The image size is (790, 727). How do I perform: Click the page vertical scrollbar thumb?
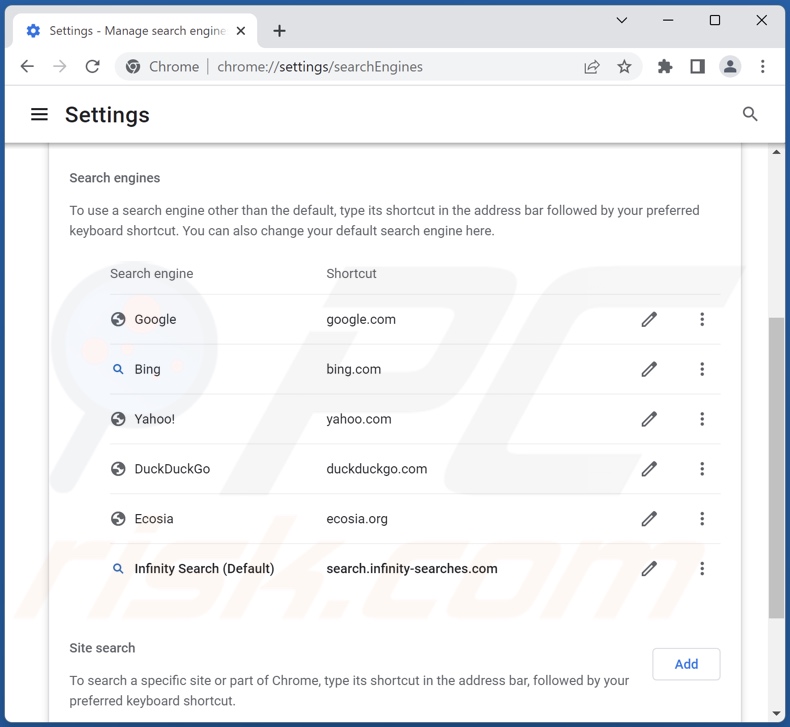[x=776, y=468]
